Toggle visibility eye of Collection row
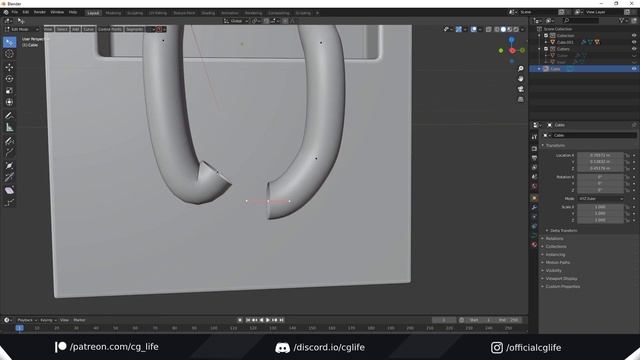 [x=634, y=36]
